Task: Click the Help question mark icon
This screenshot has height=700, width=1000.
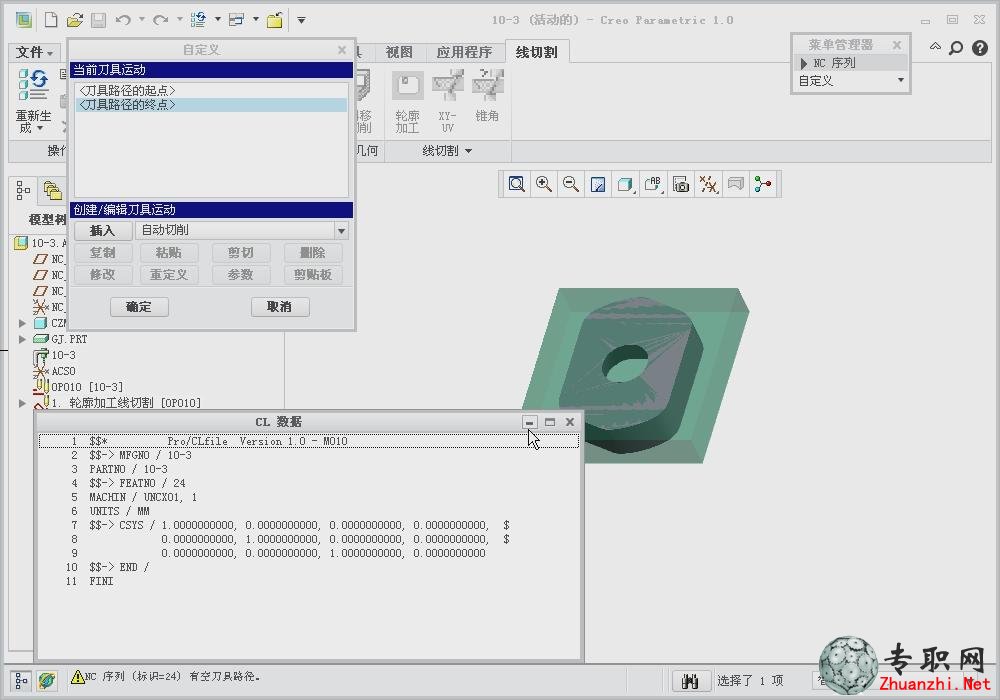Action: pyautogui.click(x=980, y=48)
